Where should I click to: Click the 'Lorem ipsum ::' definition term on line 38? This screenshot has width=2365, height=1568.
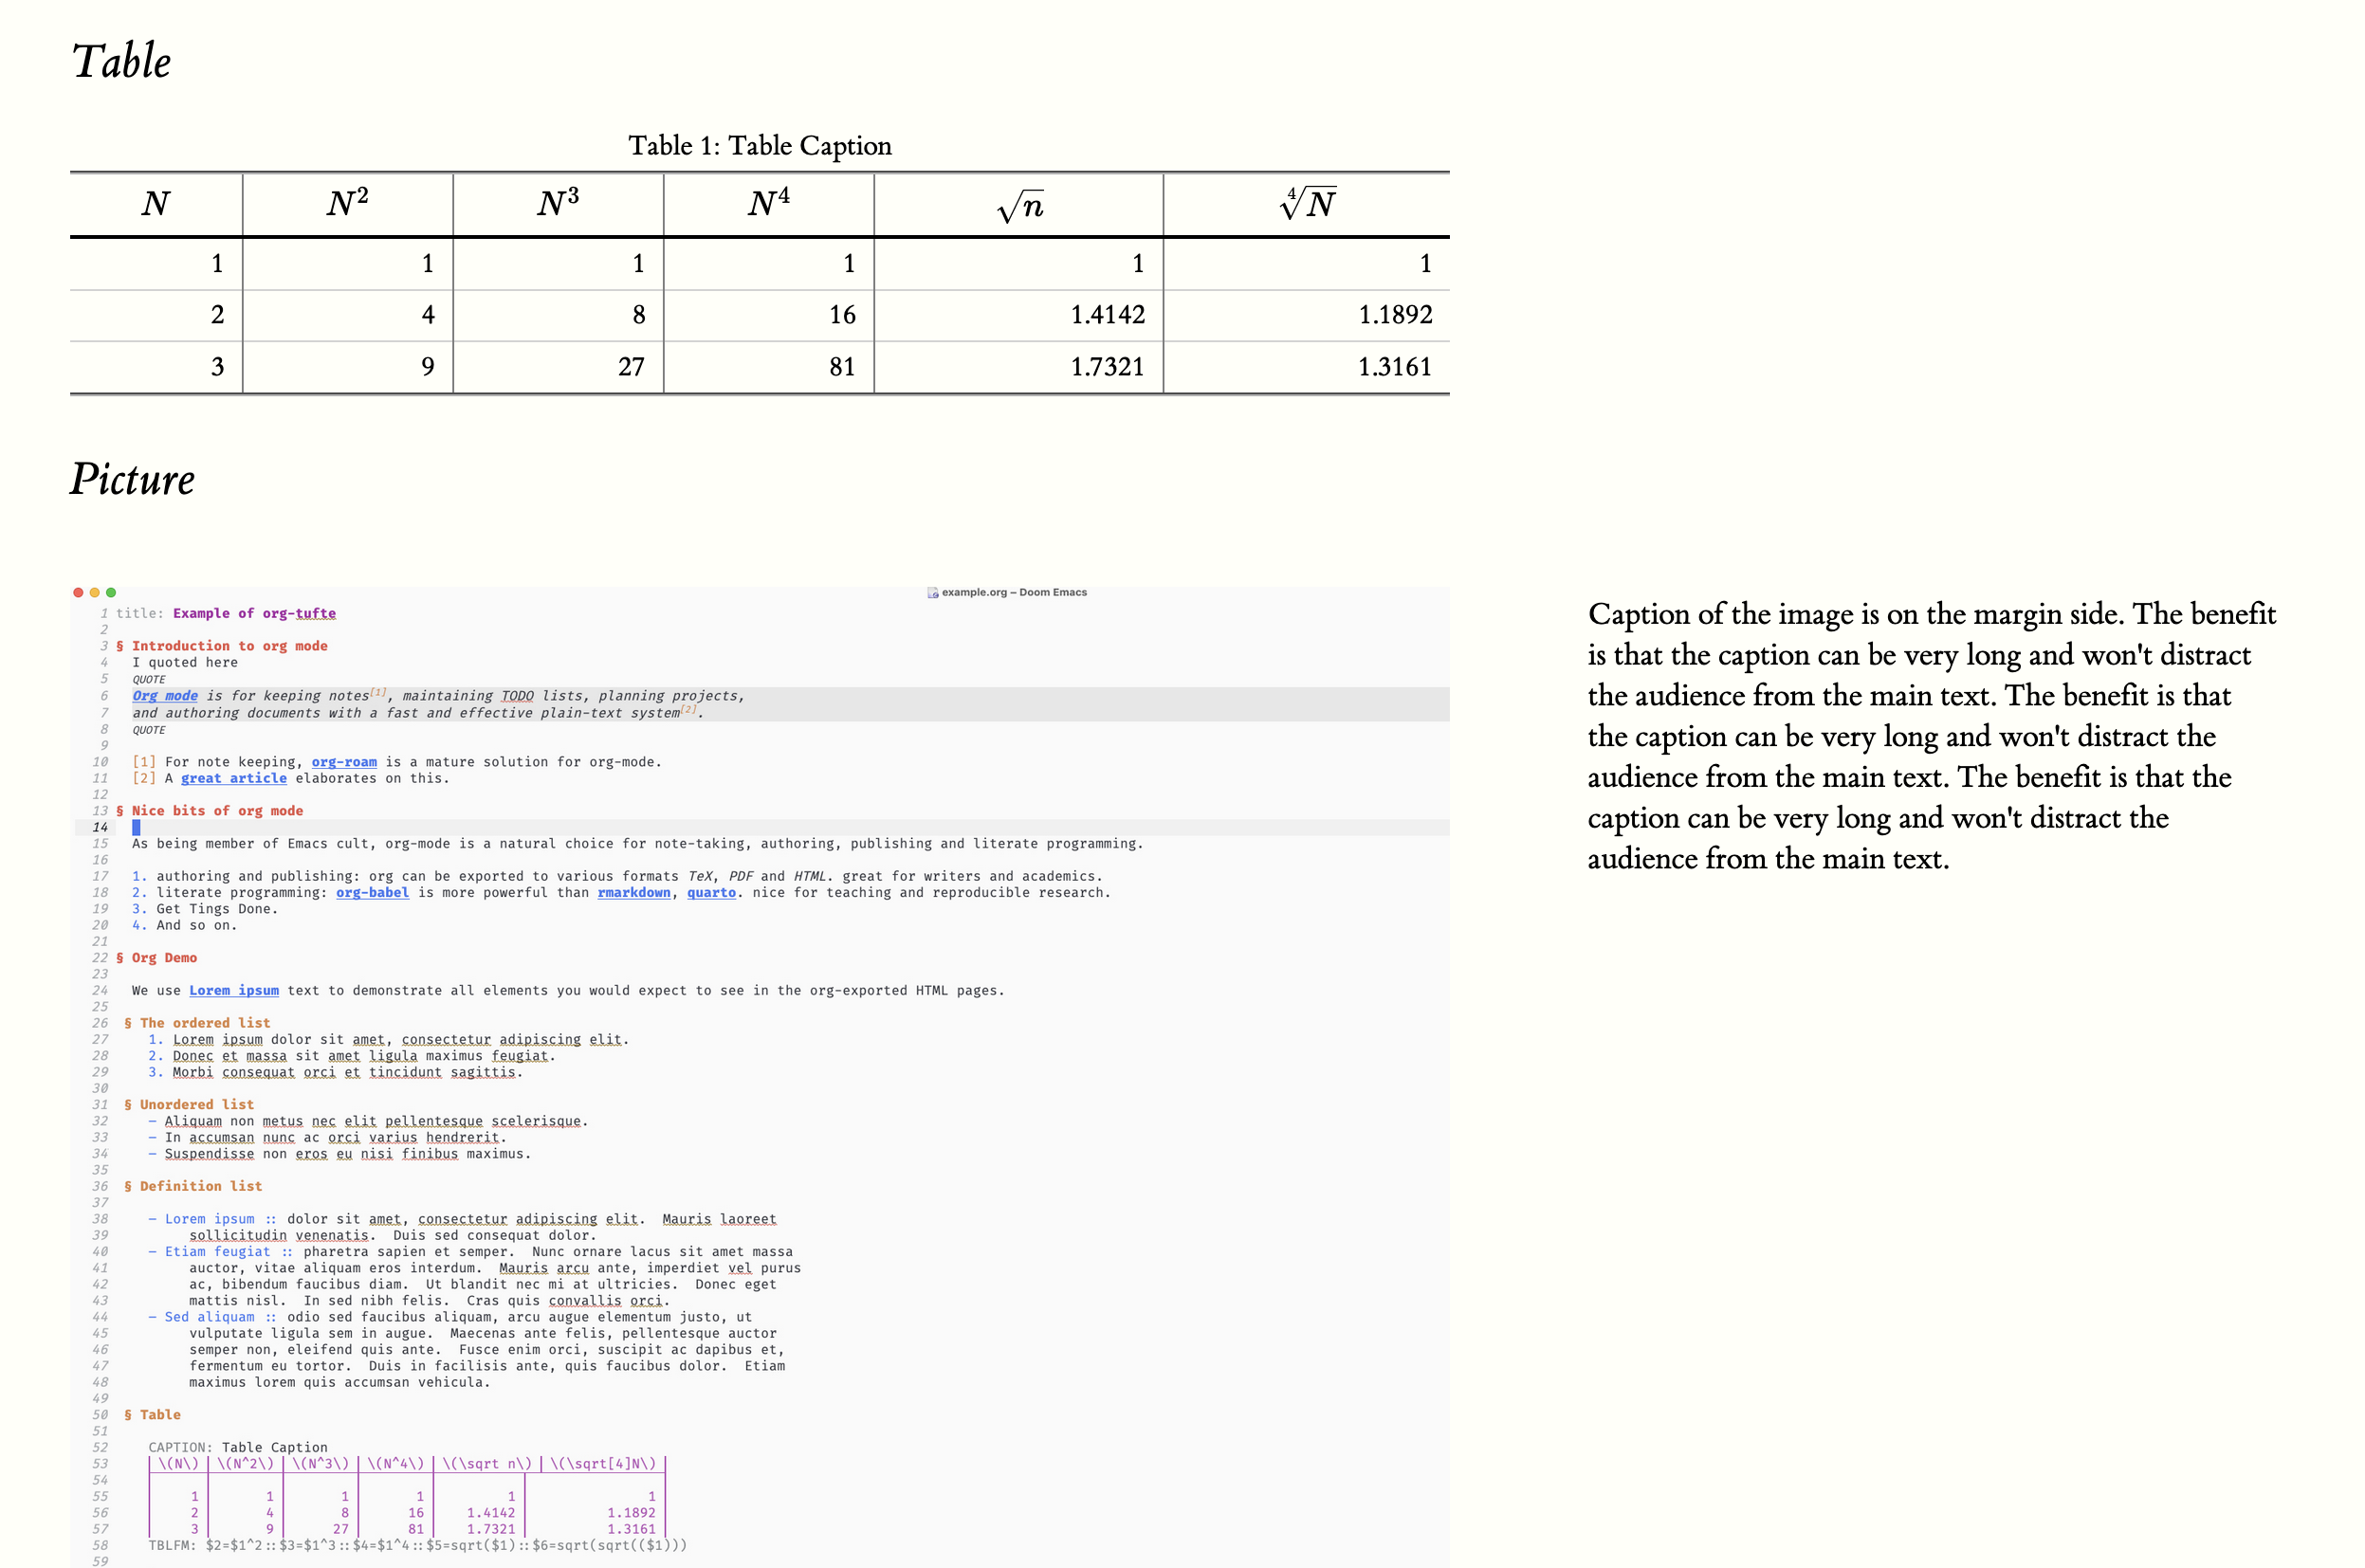coord(221,1219)
